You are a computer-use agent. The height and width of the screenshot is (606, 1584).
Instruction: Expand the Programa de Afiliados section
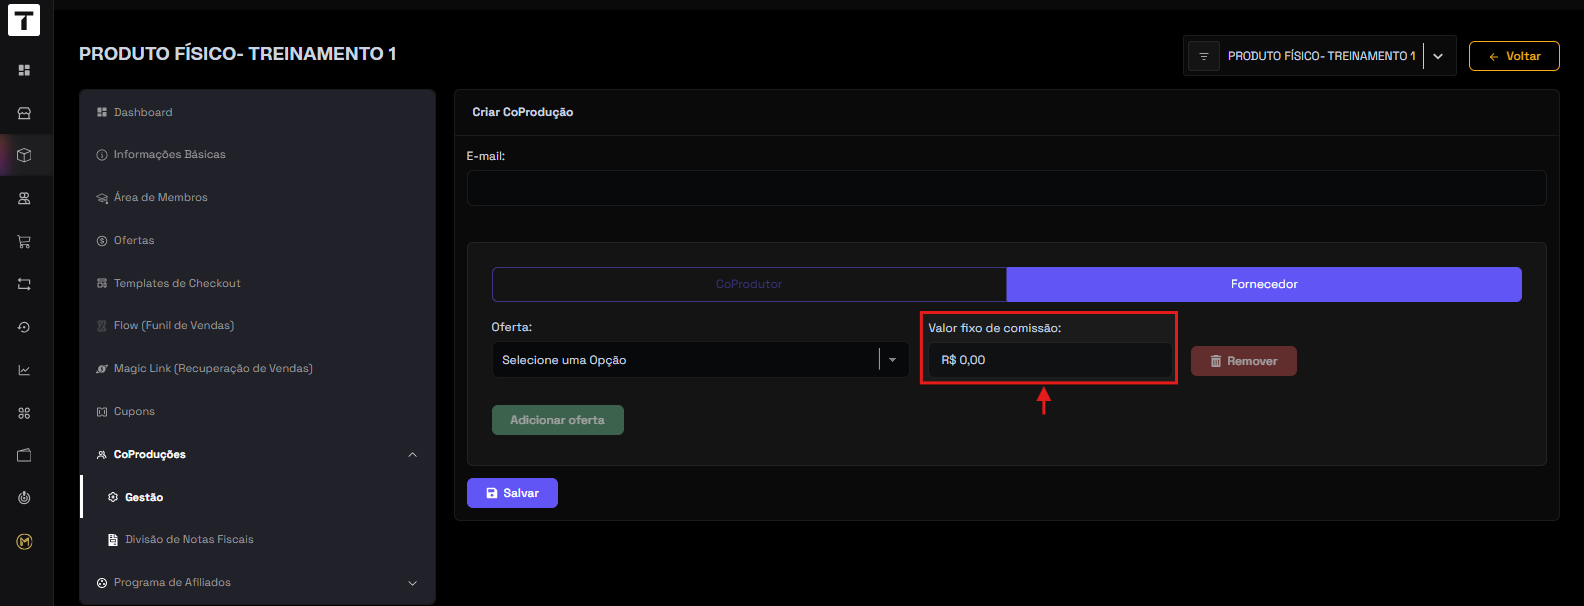(412, 583)
